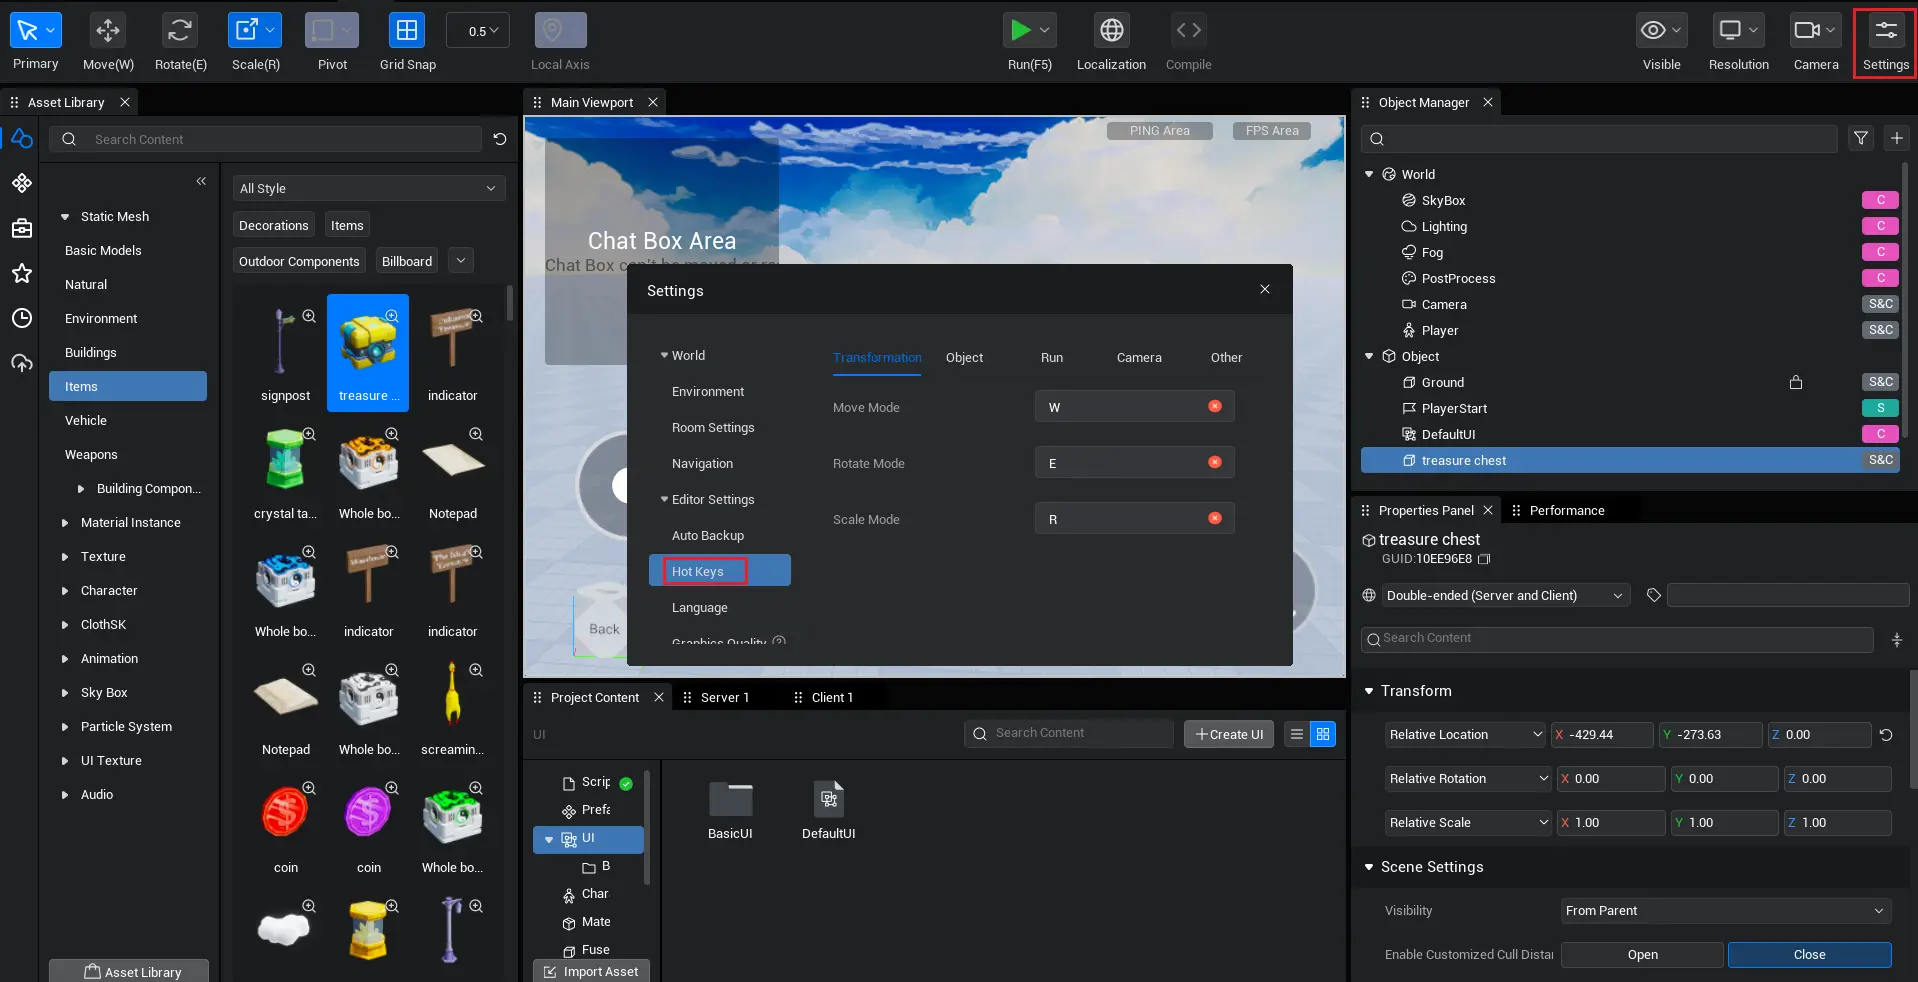Select the Primary selection tool
The width and height of the screenshot is (1918, 982).
(x=35, y=30)
